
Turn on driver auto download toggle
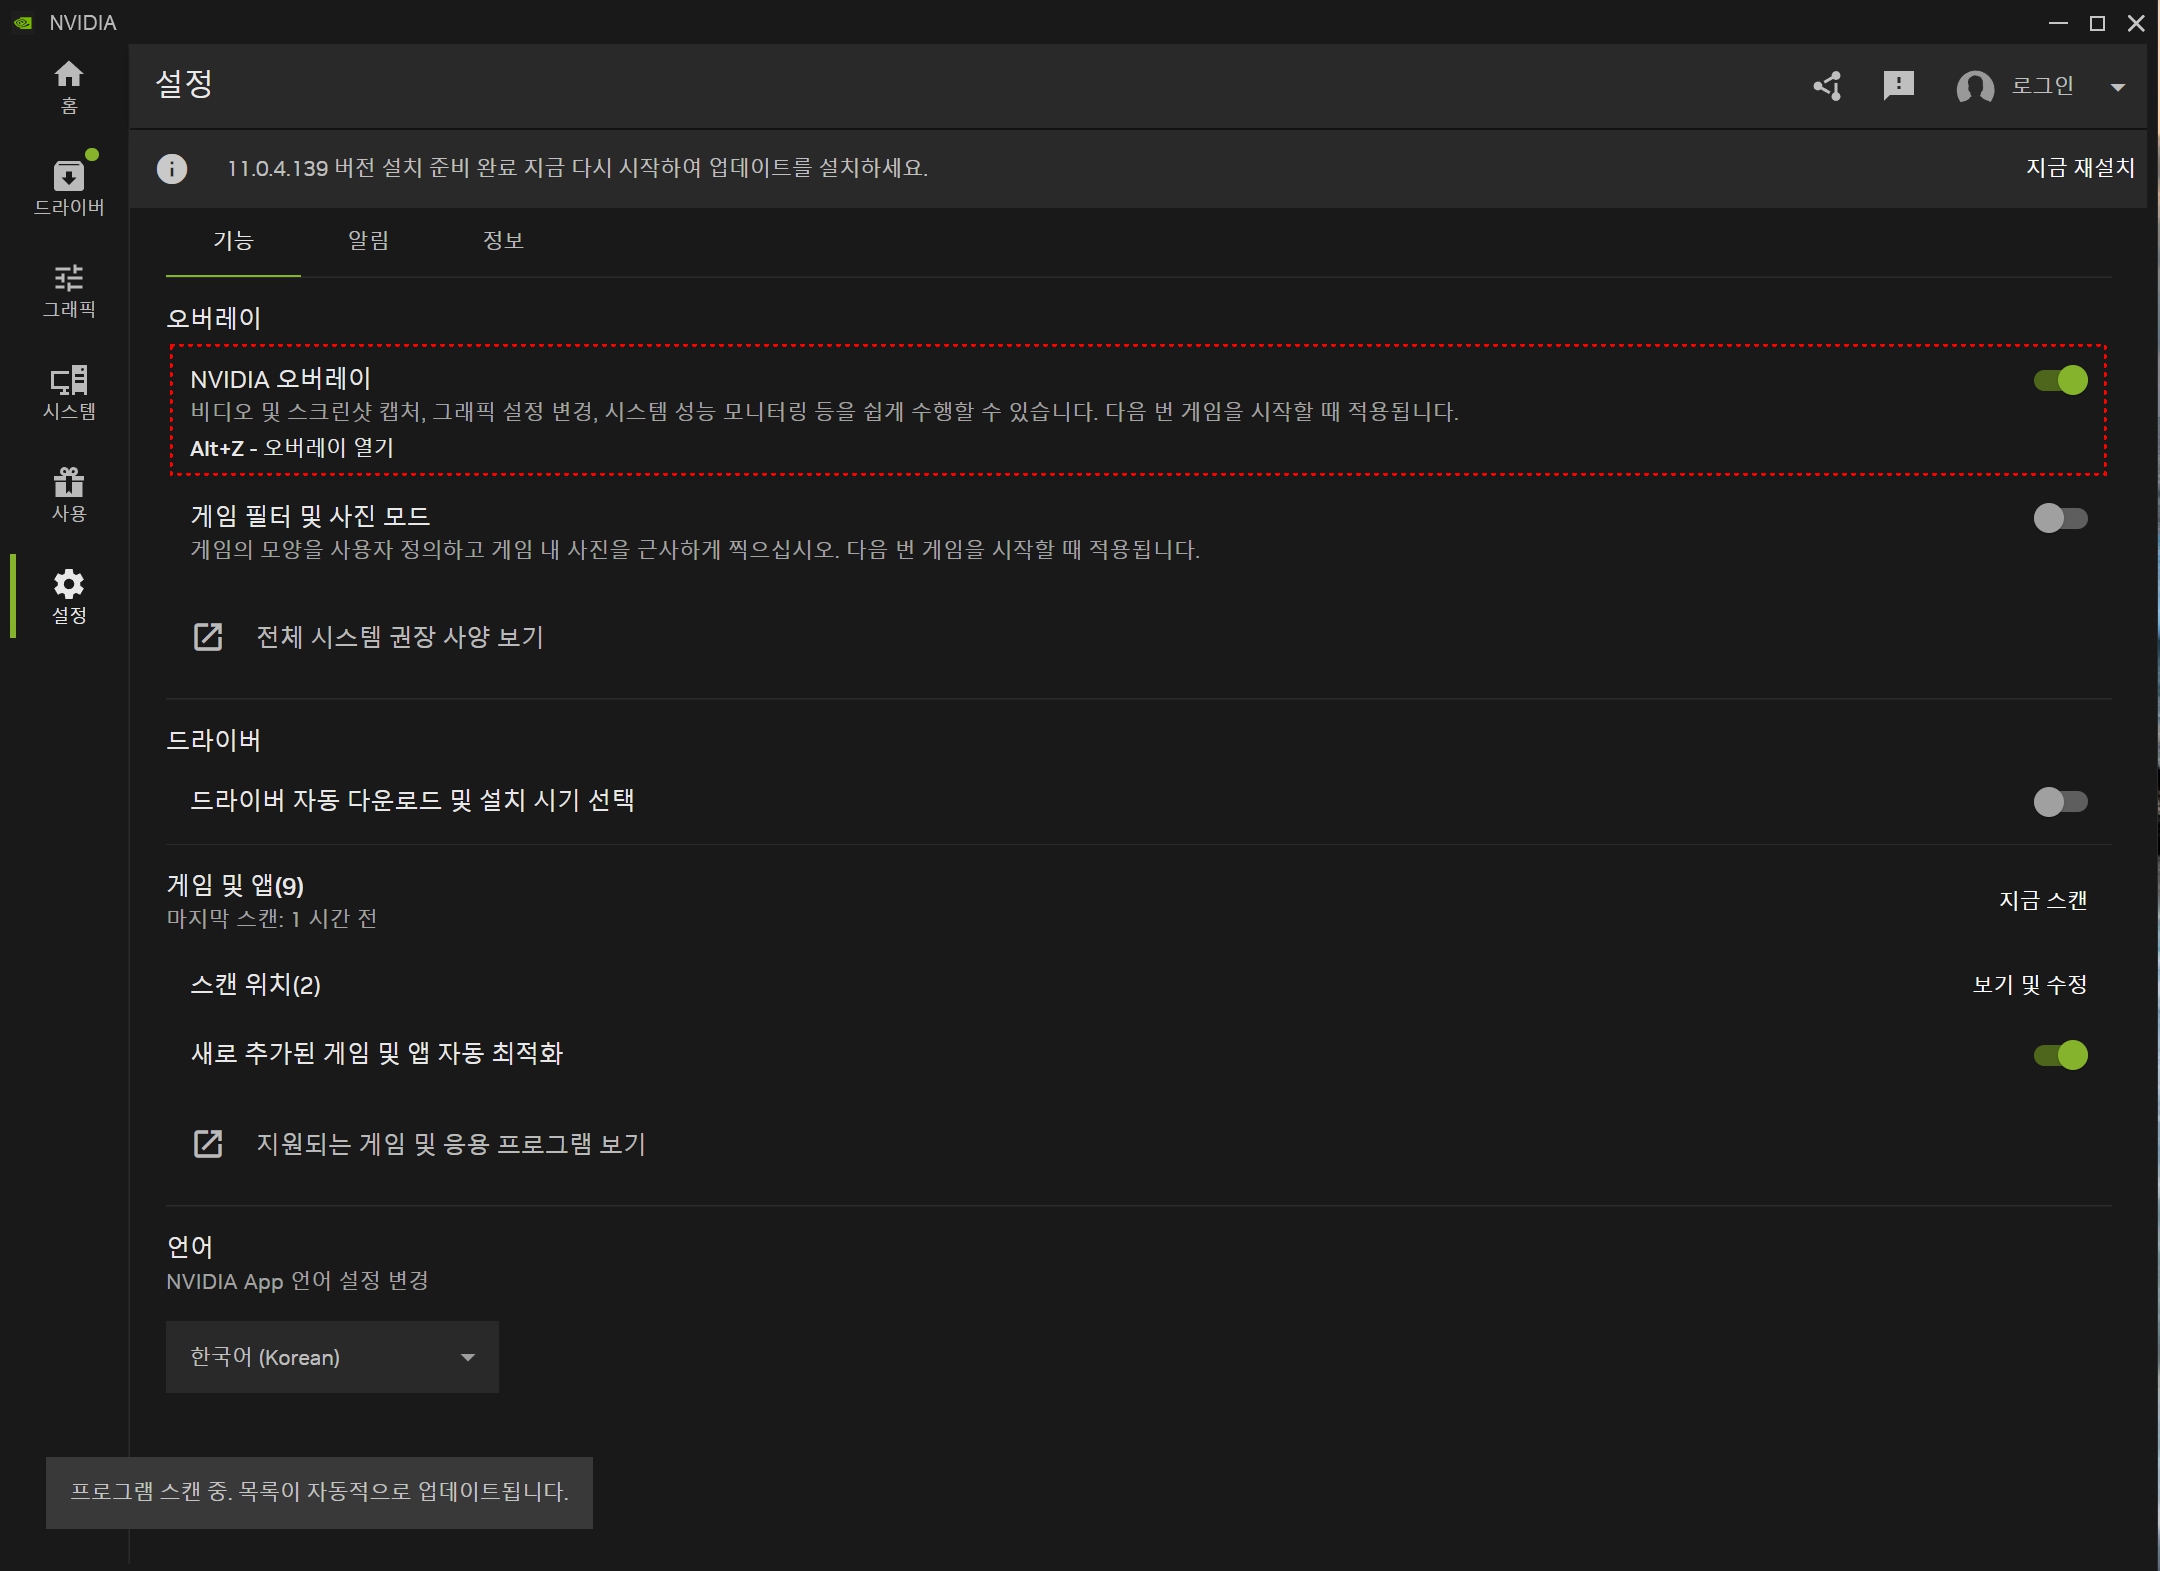[2060, 801]
